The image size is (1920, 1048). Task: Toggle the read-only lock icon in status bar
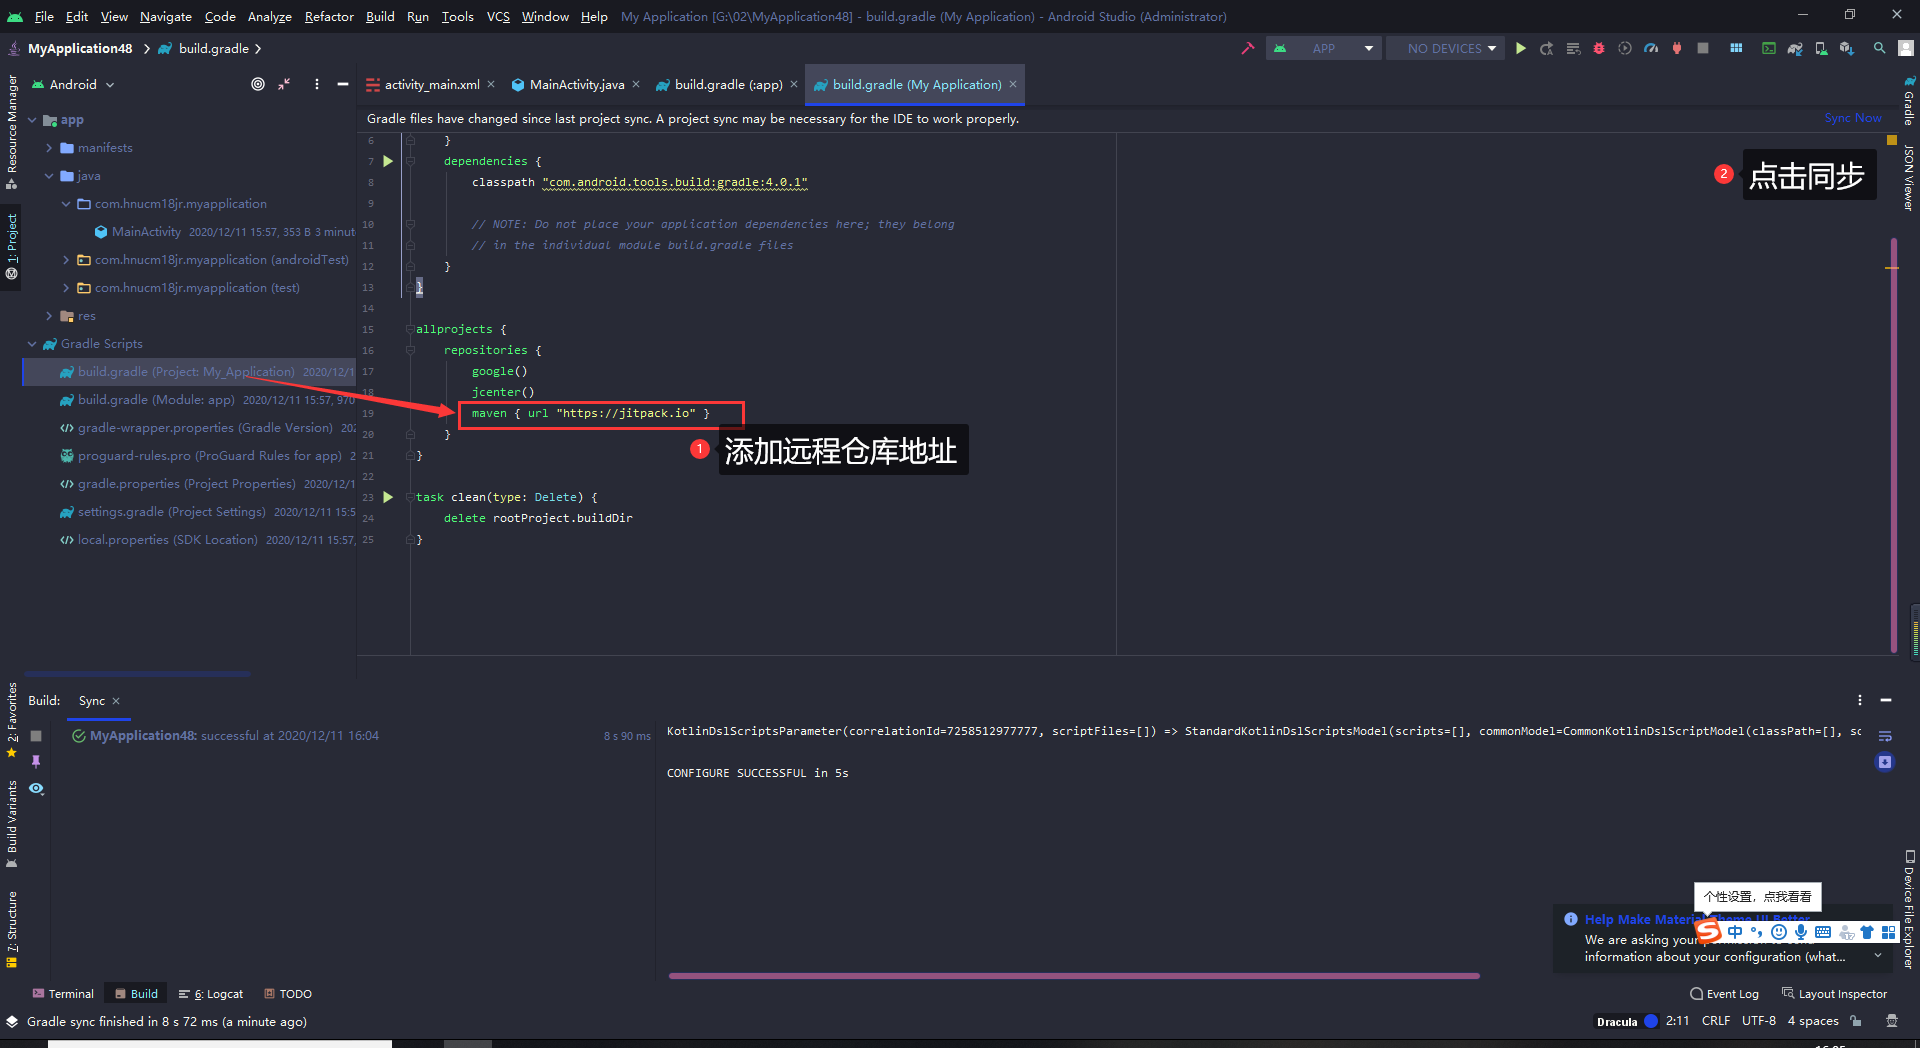tap(1856, 1021)
